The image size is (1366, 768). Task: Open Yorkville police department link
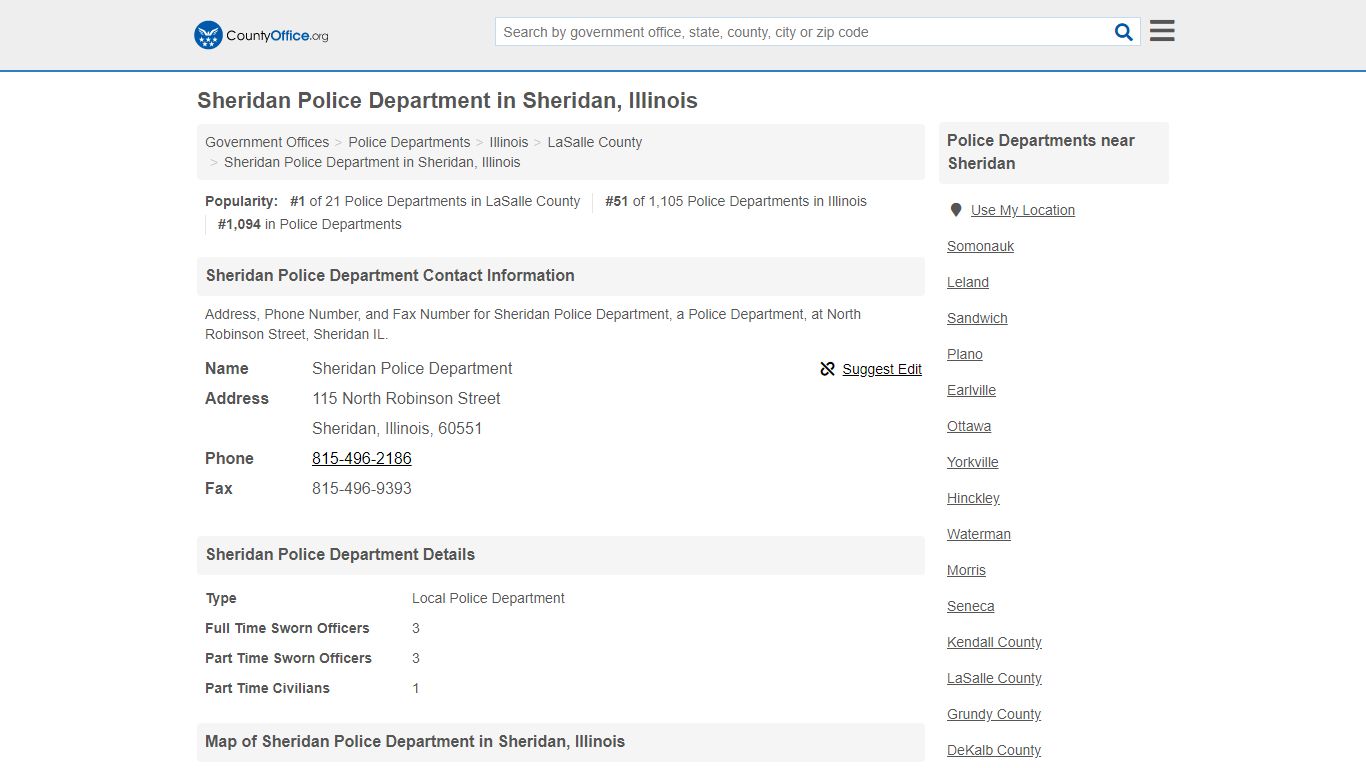[x=973, y=462]
